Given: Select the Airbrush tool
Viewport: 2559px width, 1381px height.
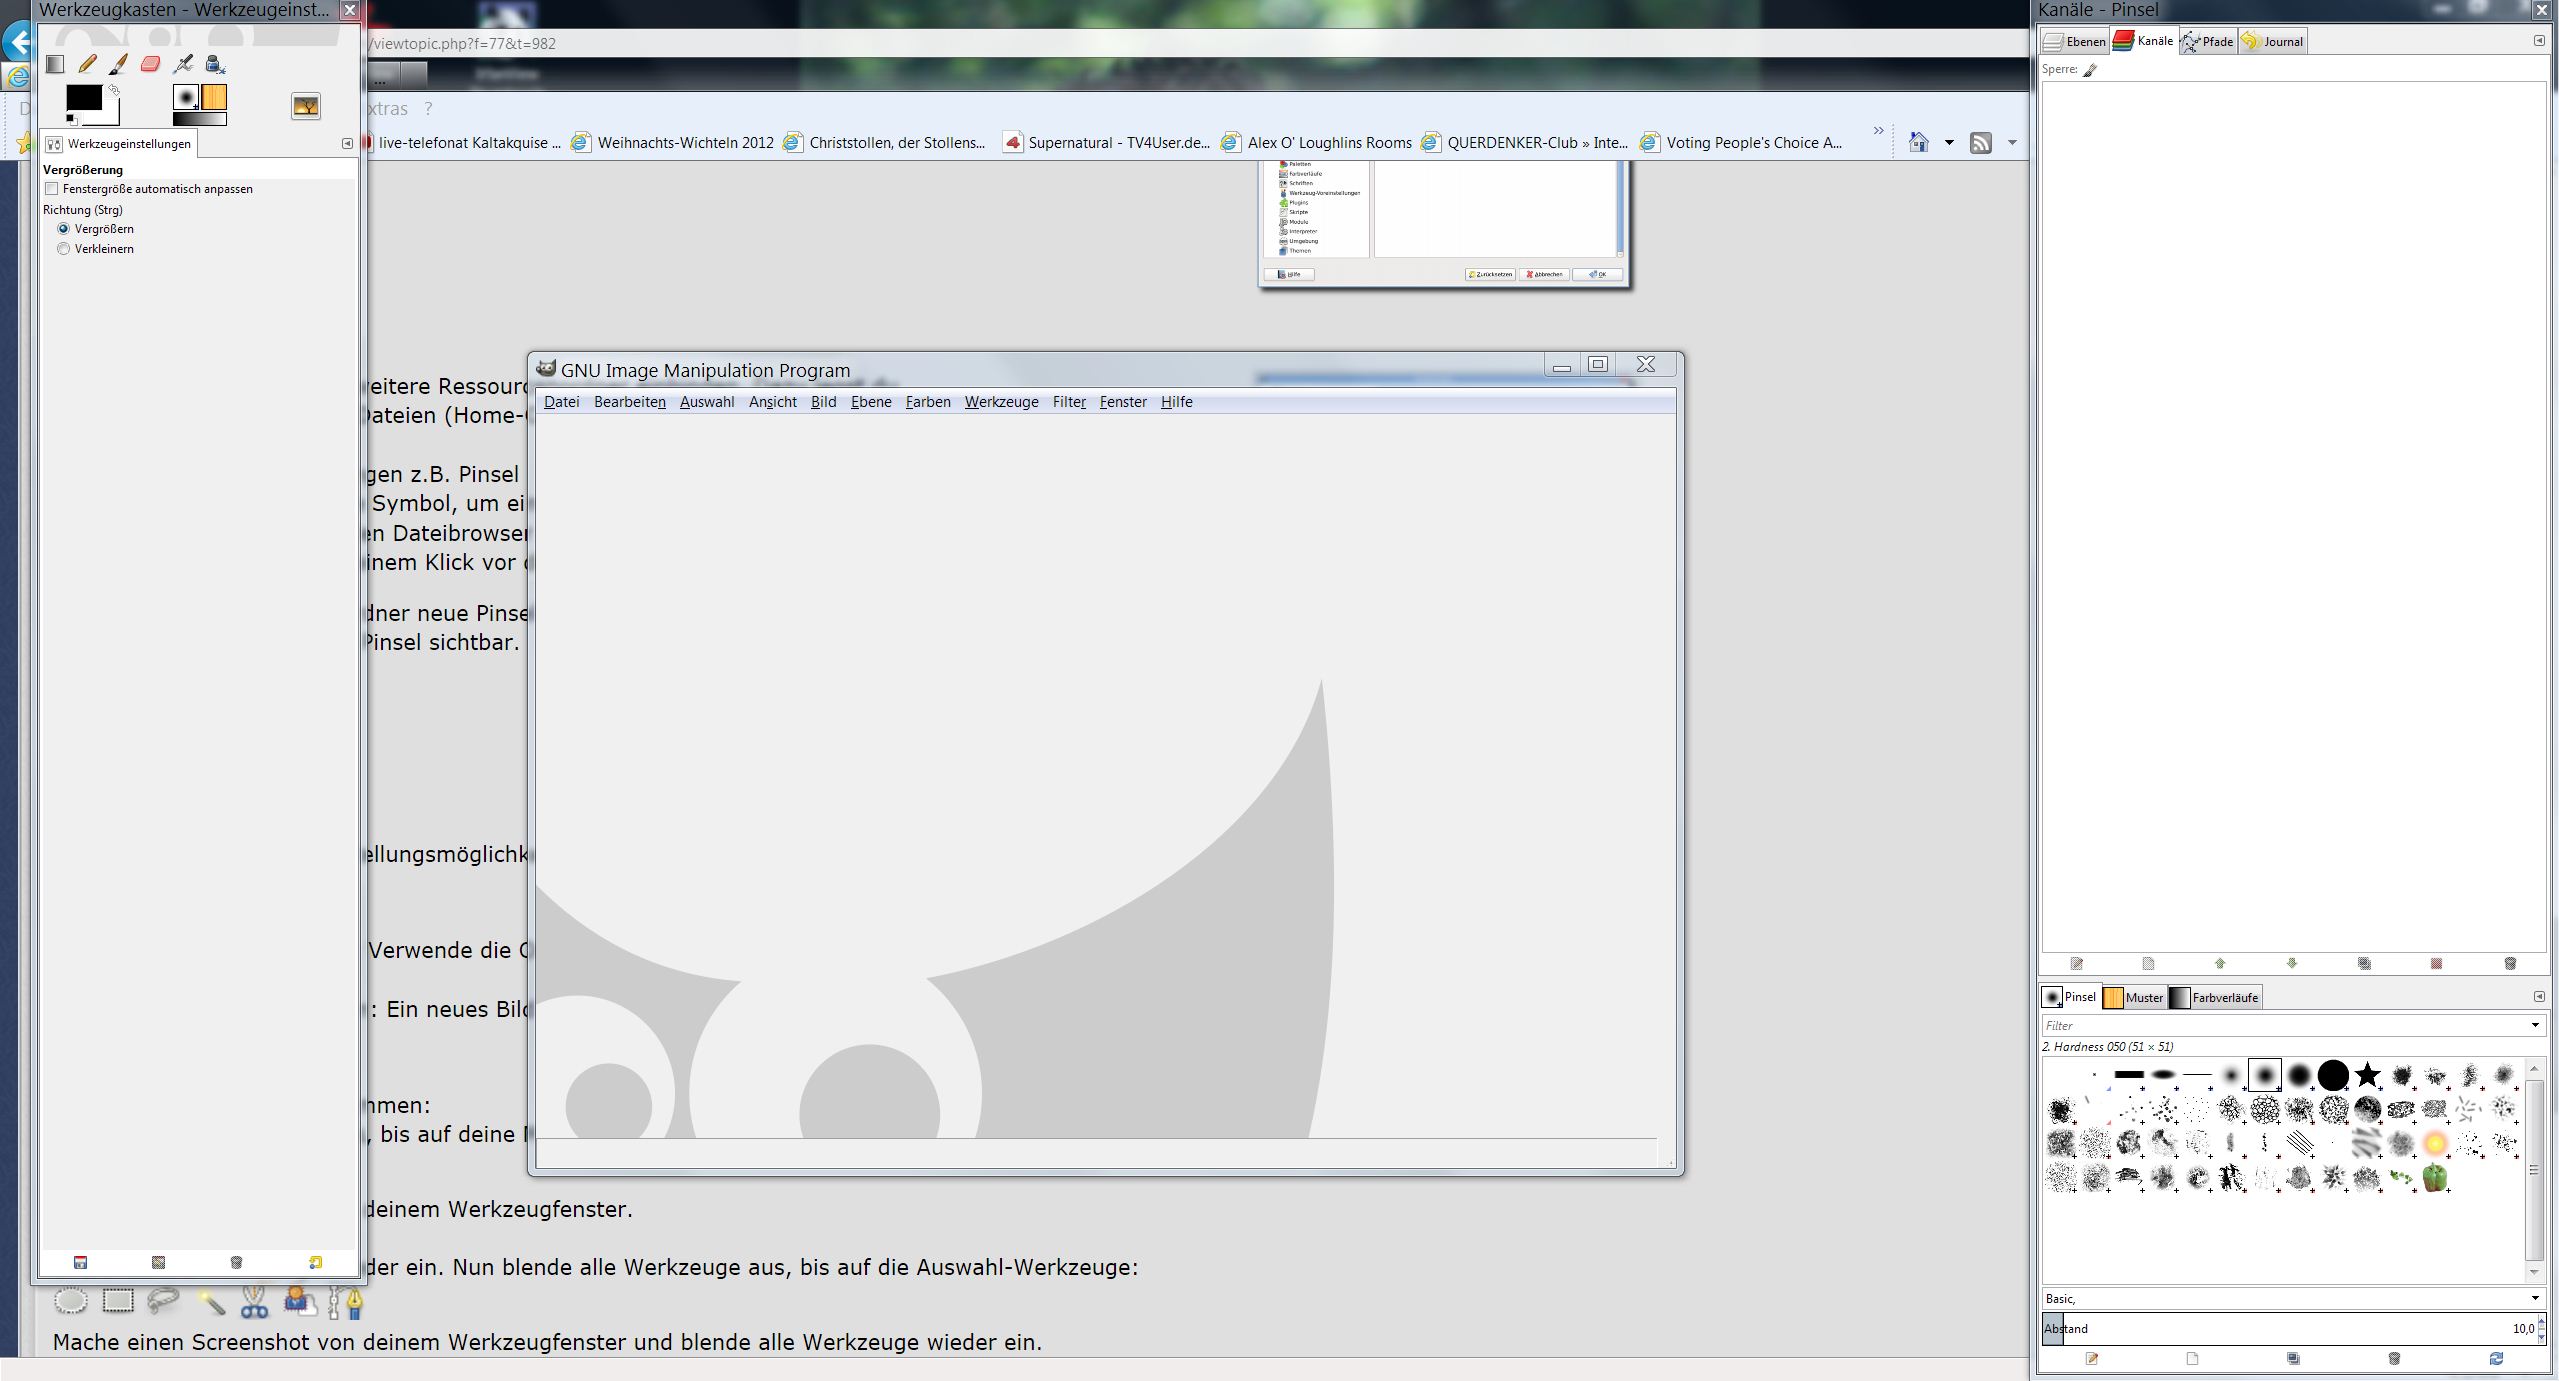Looking at the screenshot, I should click(x=183, y=64).
